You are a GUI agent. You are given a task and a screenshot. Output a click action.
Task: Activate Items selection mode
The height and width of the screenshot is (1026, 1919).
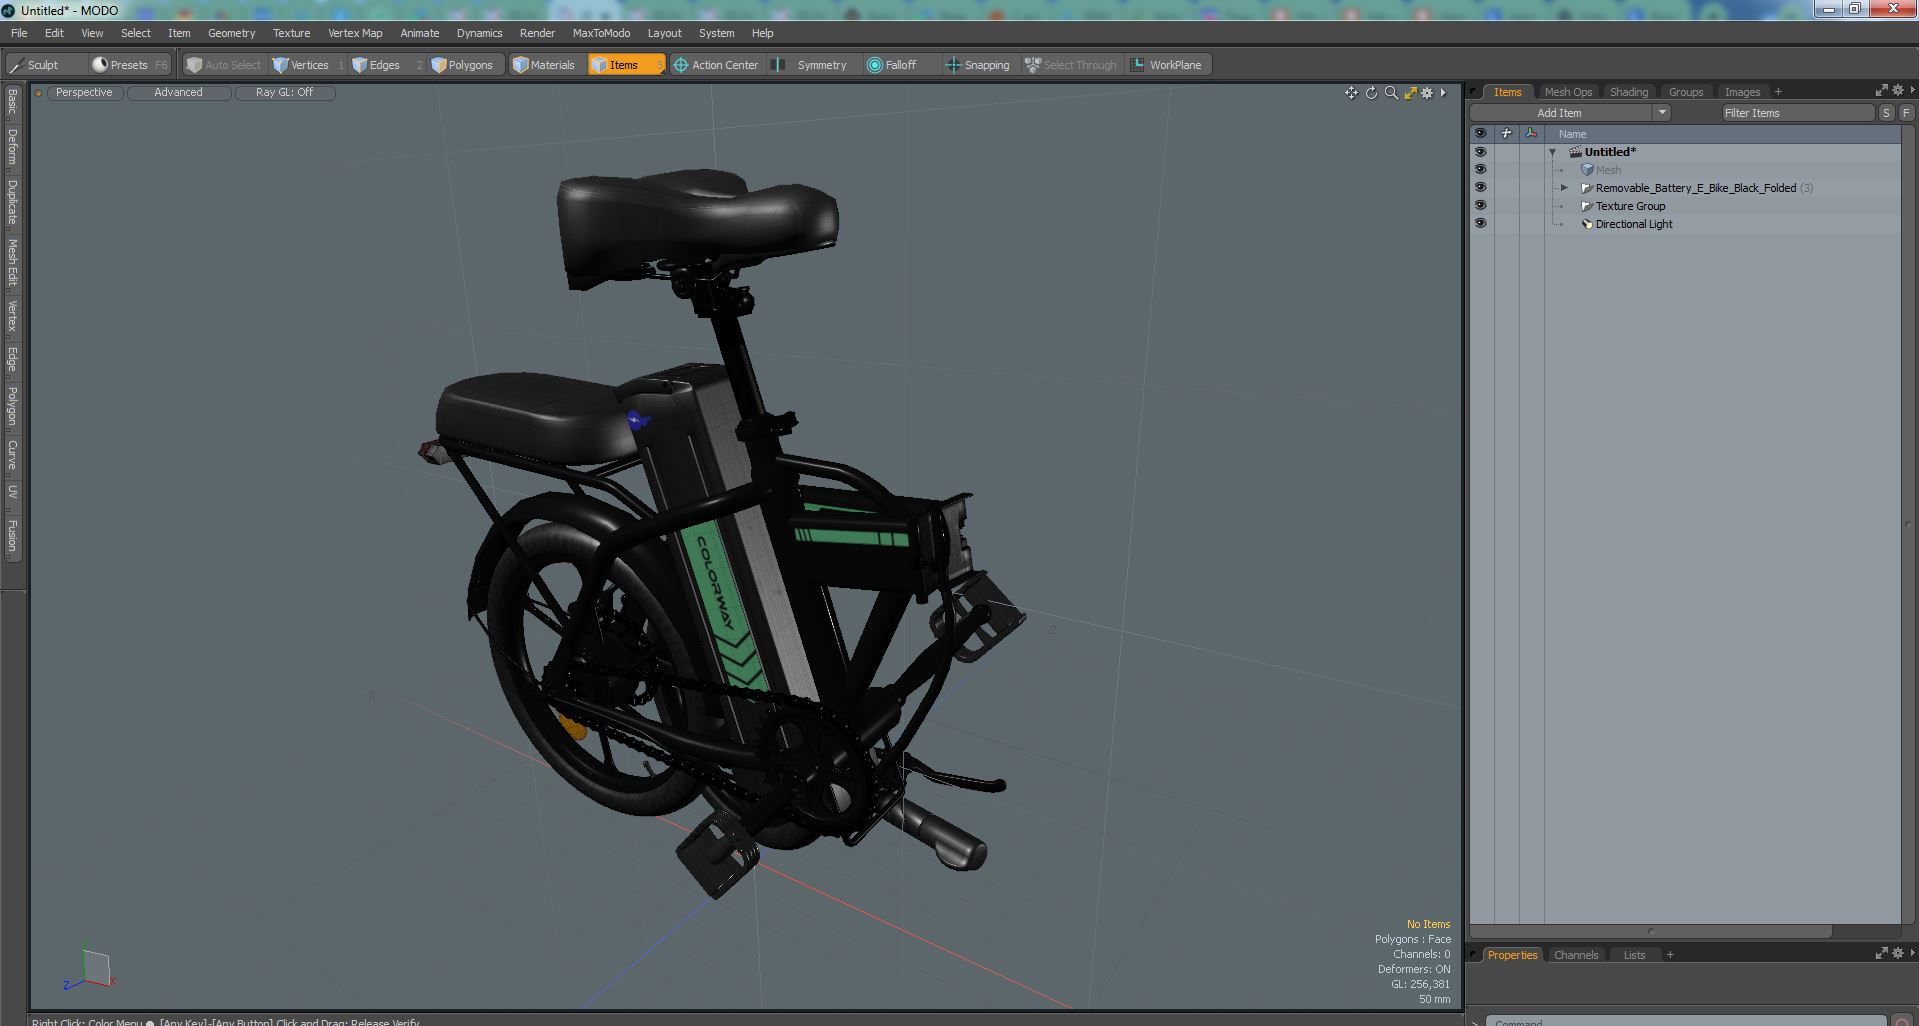click(626, 65)
